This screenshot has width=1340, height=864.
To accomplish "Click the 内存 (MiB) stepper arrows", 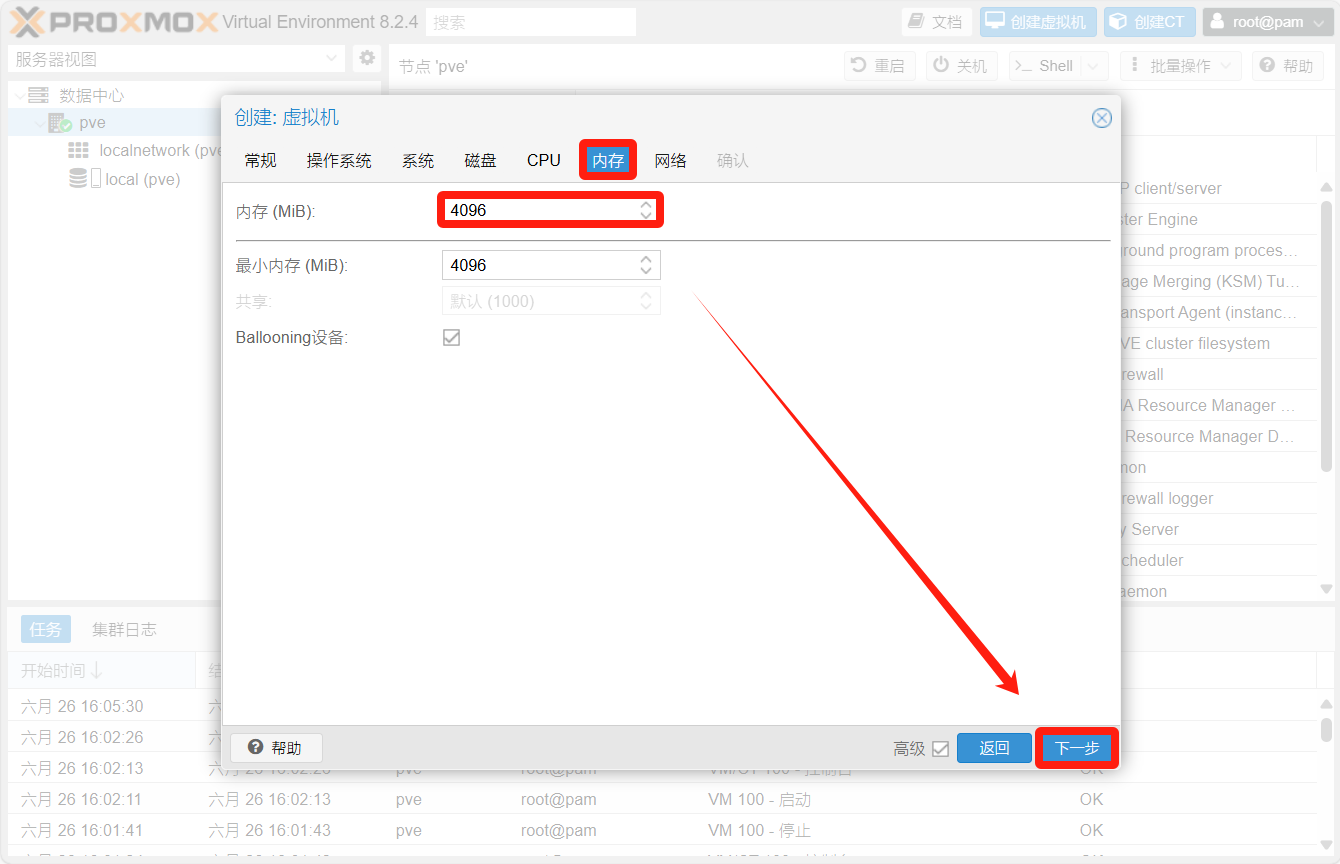I will point(646,210).
